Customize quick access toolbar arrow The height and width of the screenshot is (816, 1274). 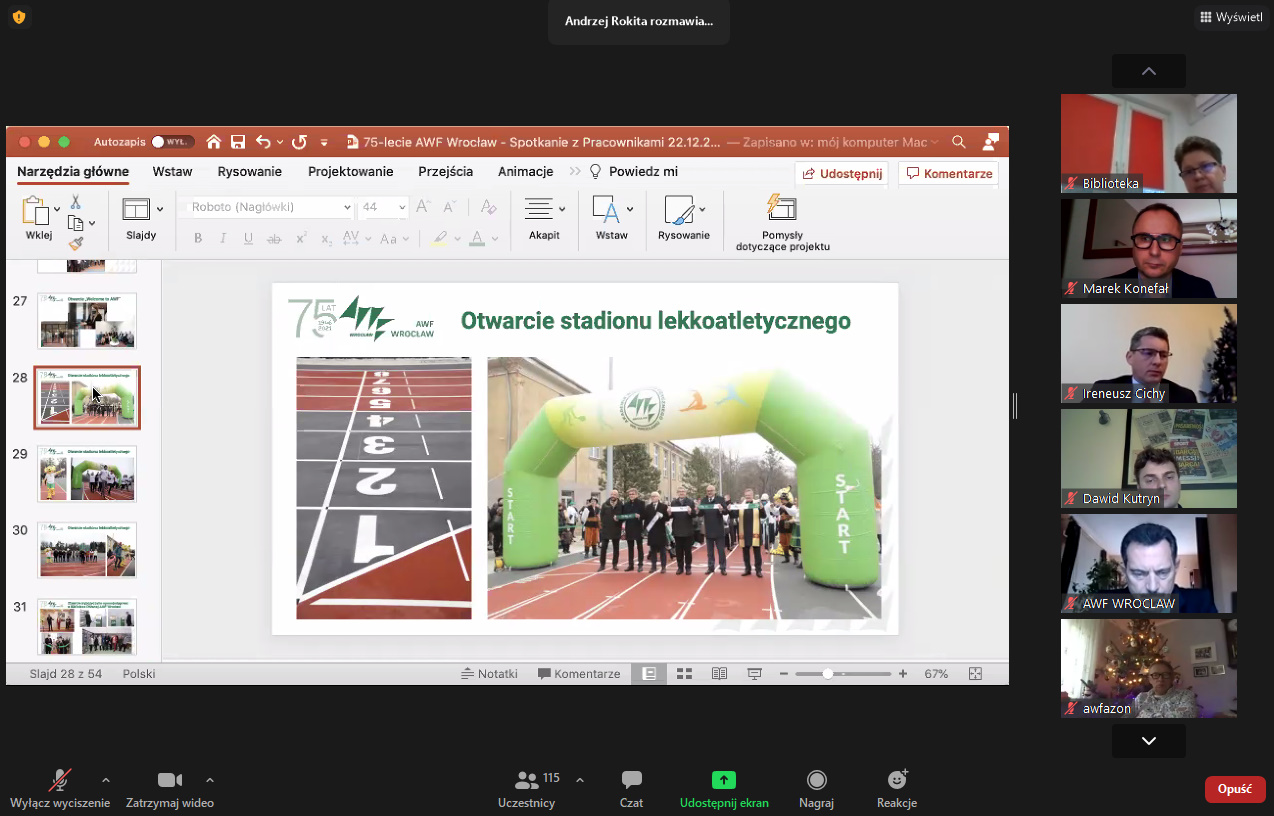[324, 142]
